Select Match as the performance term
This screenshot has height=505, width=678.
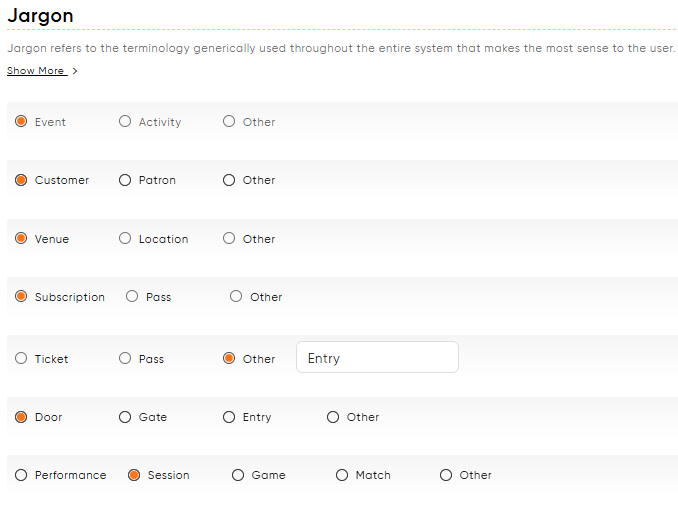tap(342, 475)
